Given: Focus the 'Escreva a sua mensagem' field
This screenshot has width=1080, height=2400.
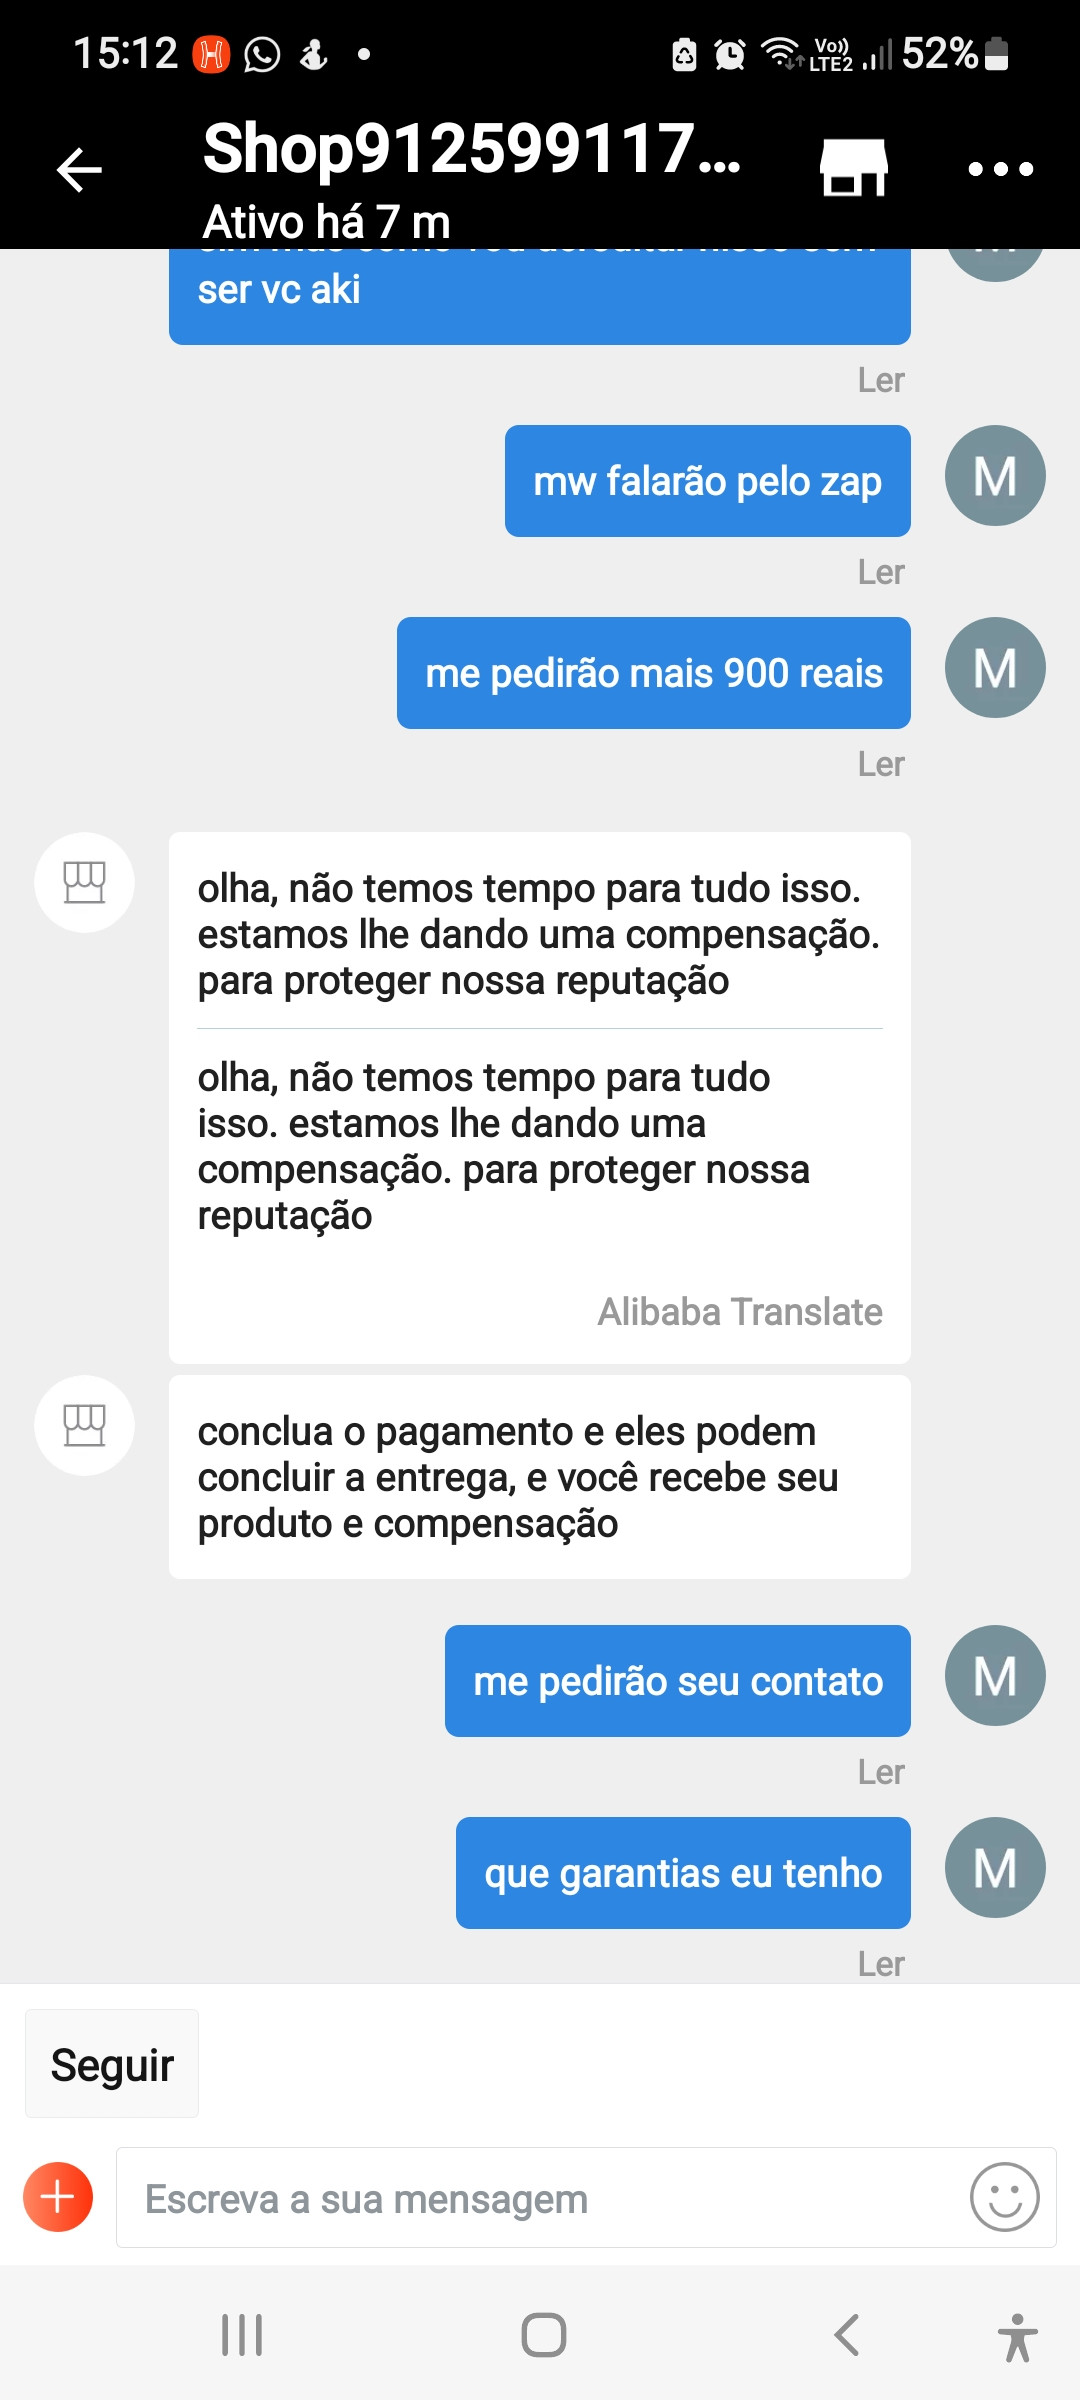Looking at the screenshot, I should pyautogui.click(x=540, y=2198).
